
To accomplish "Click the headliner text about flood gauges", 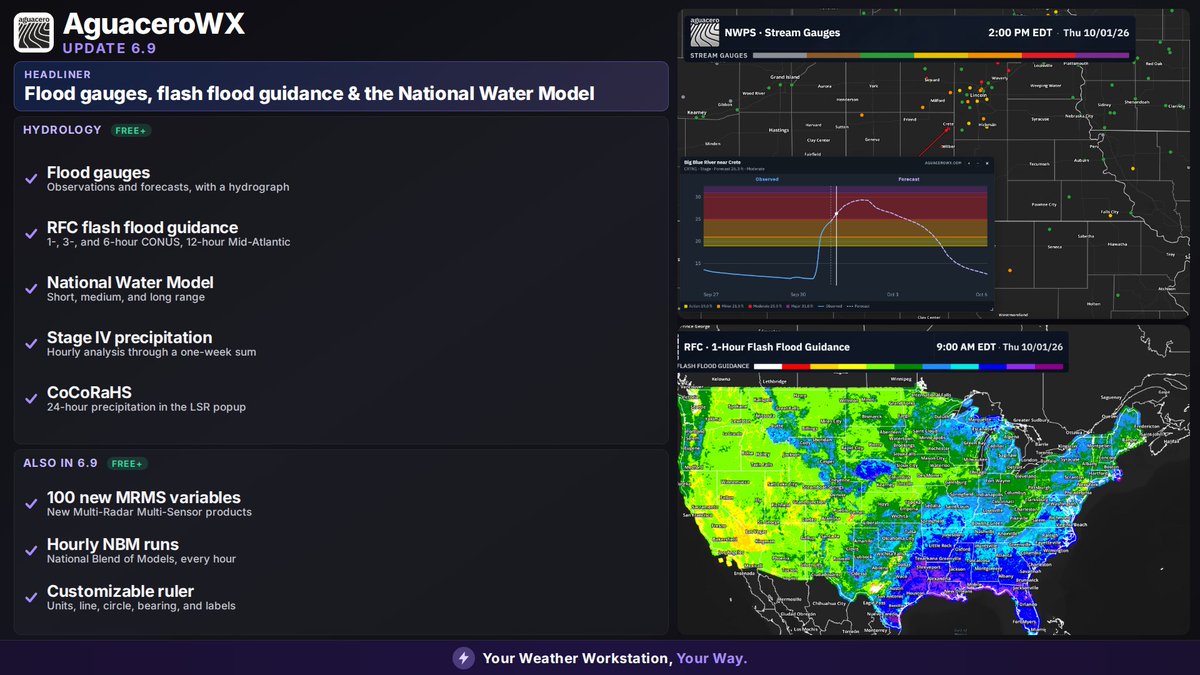I will (x=309, y=94).
